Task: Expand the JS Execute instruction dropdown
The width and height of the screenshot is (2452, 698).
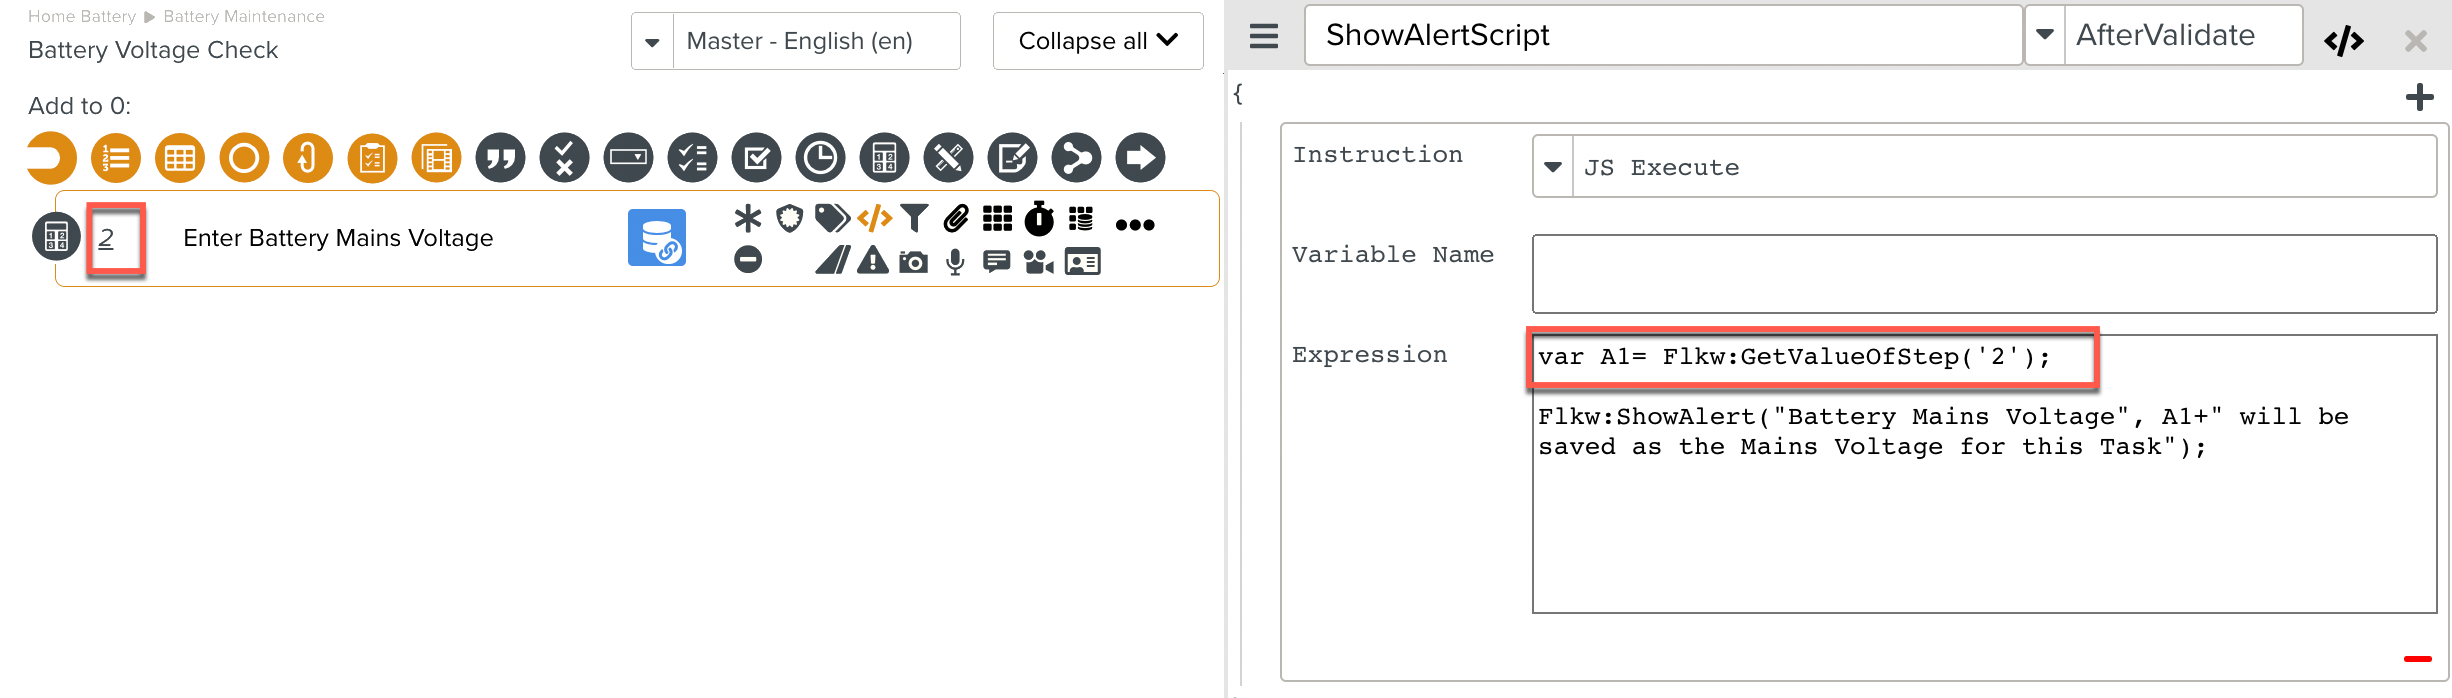Action: 1553,167
